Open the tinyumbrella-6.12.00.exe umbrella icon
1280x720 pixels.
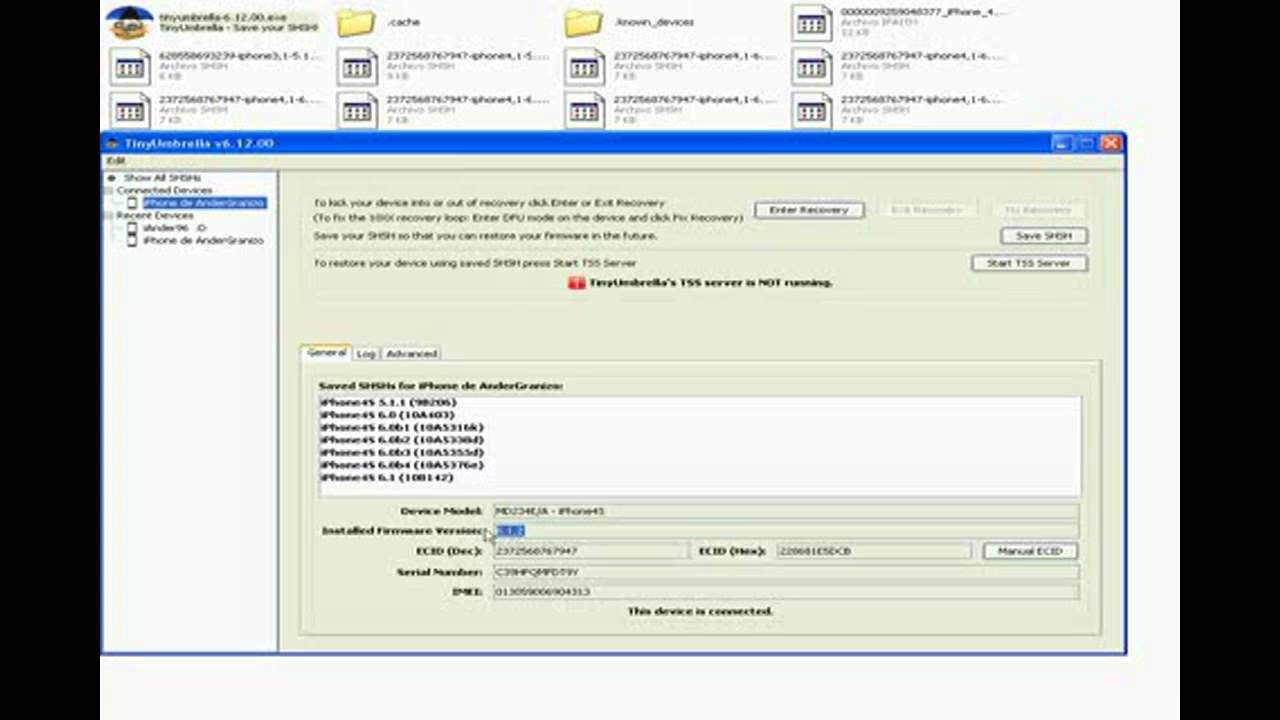point(129,22)
